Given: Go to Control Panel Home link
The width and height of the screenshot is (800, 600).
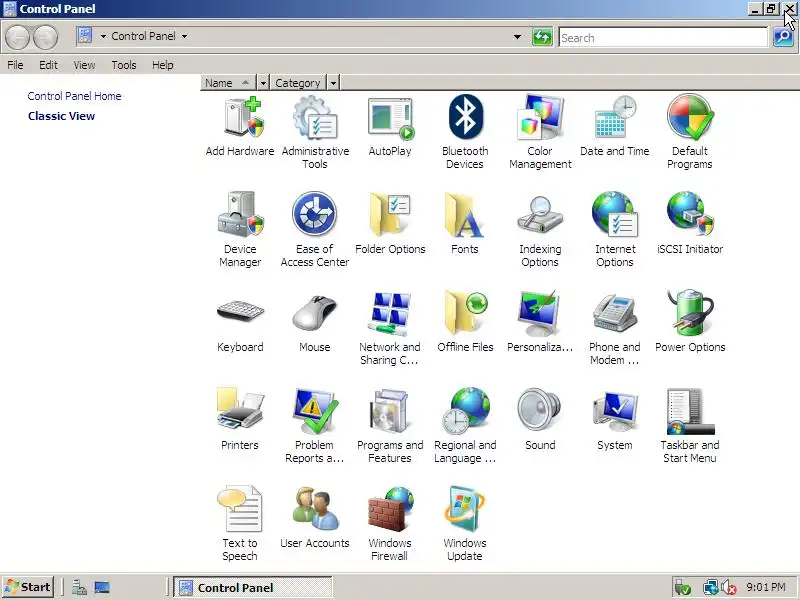Looking at the screenshot, I should [74, 96].
